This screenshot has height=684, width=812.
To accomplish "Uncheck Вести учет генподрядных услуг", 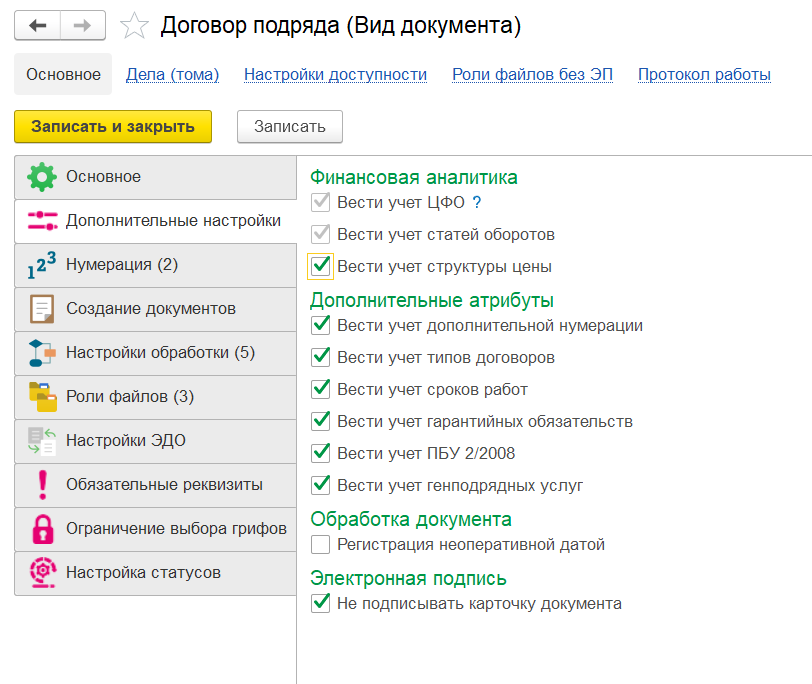I will (x=321, y=486).
